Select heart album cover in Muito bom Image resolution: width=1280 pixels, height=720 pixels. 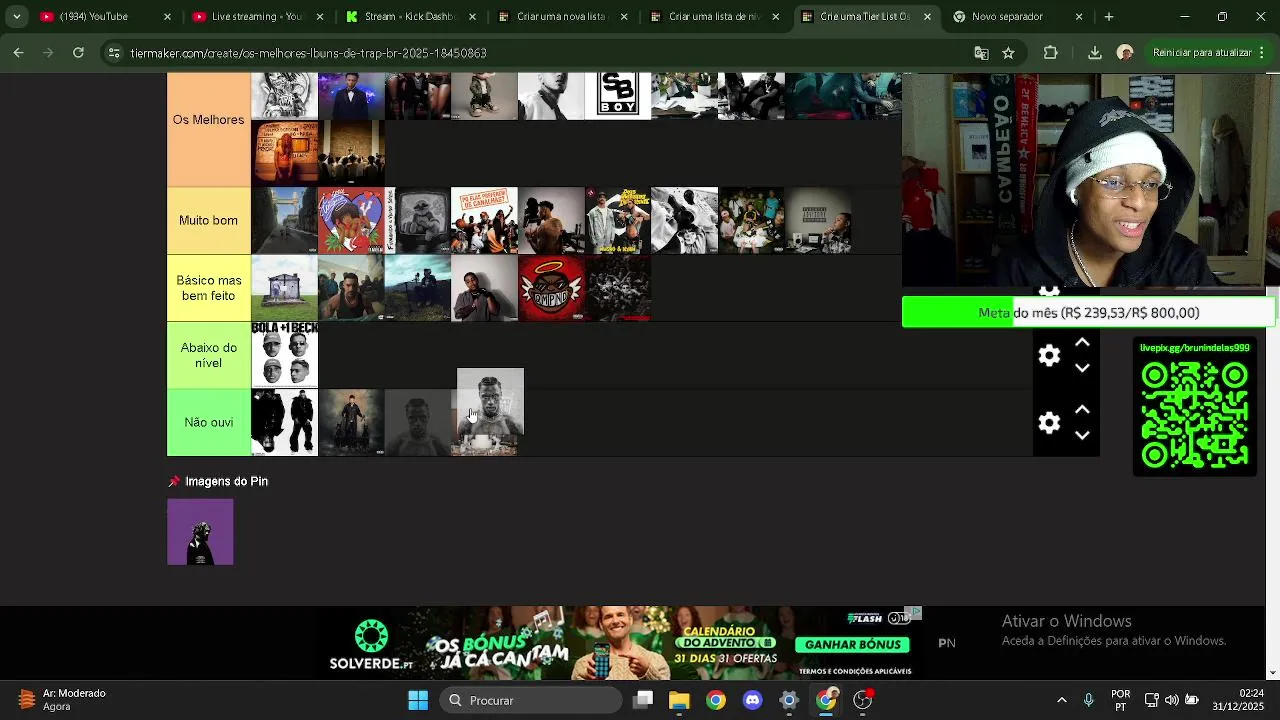click(x=351, y=220)
